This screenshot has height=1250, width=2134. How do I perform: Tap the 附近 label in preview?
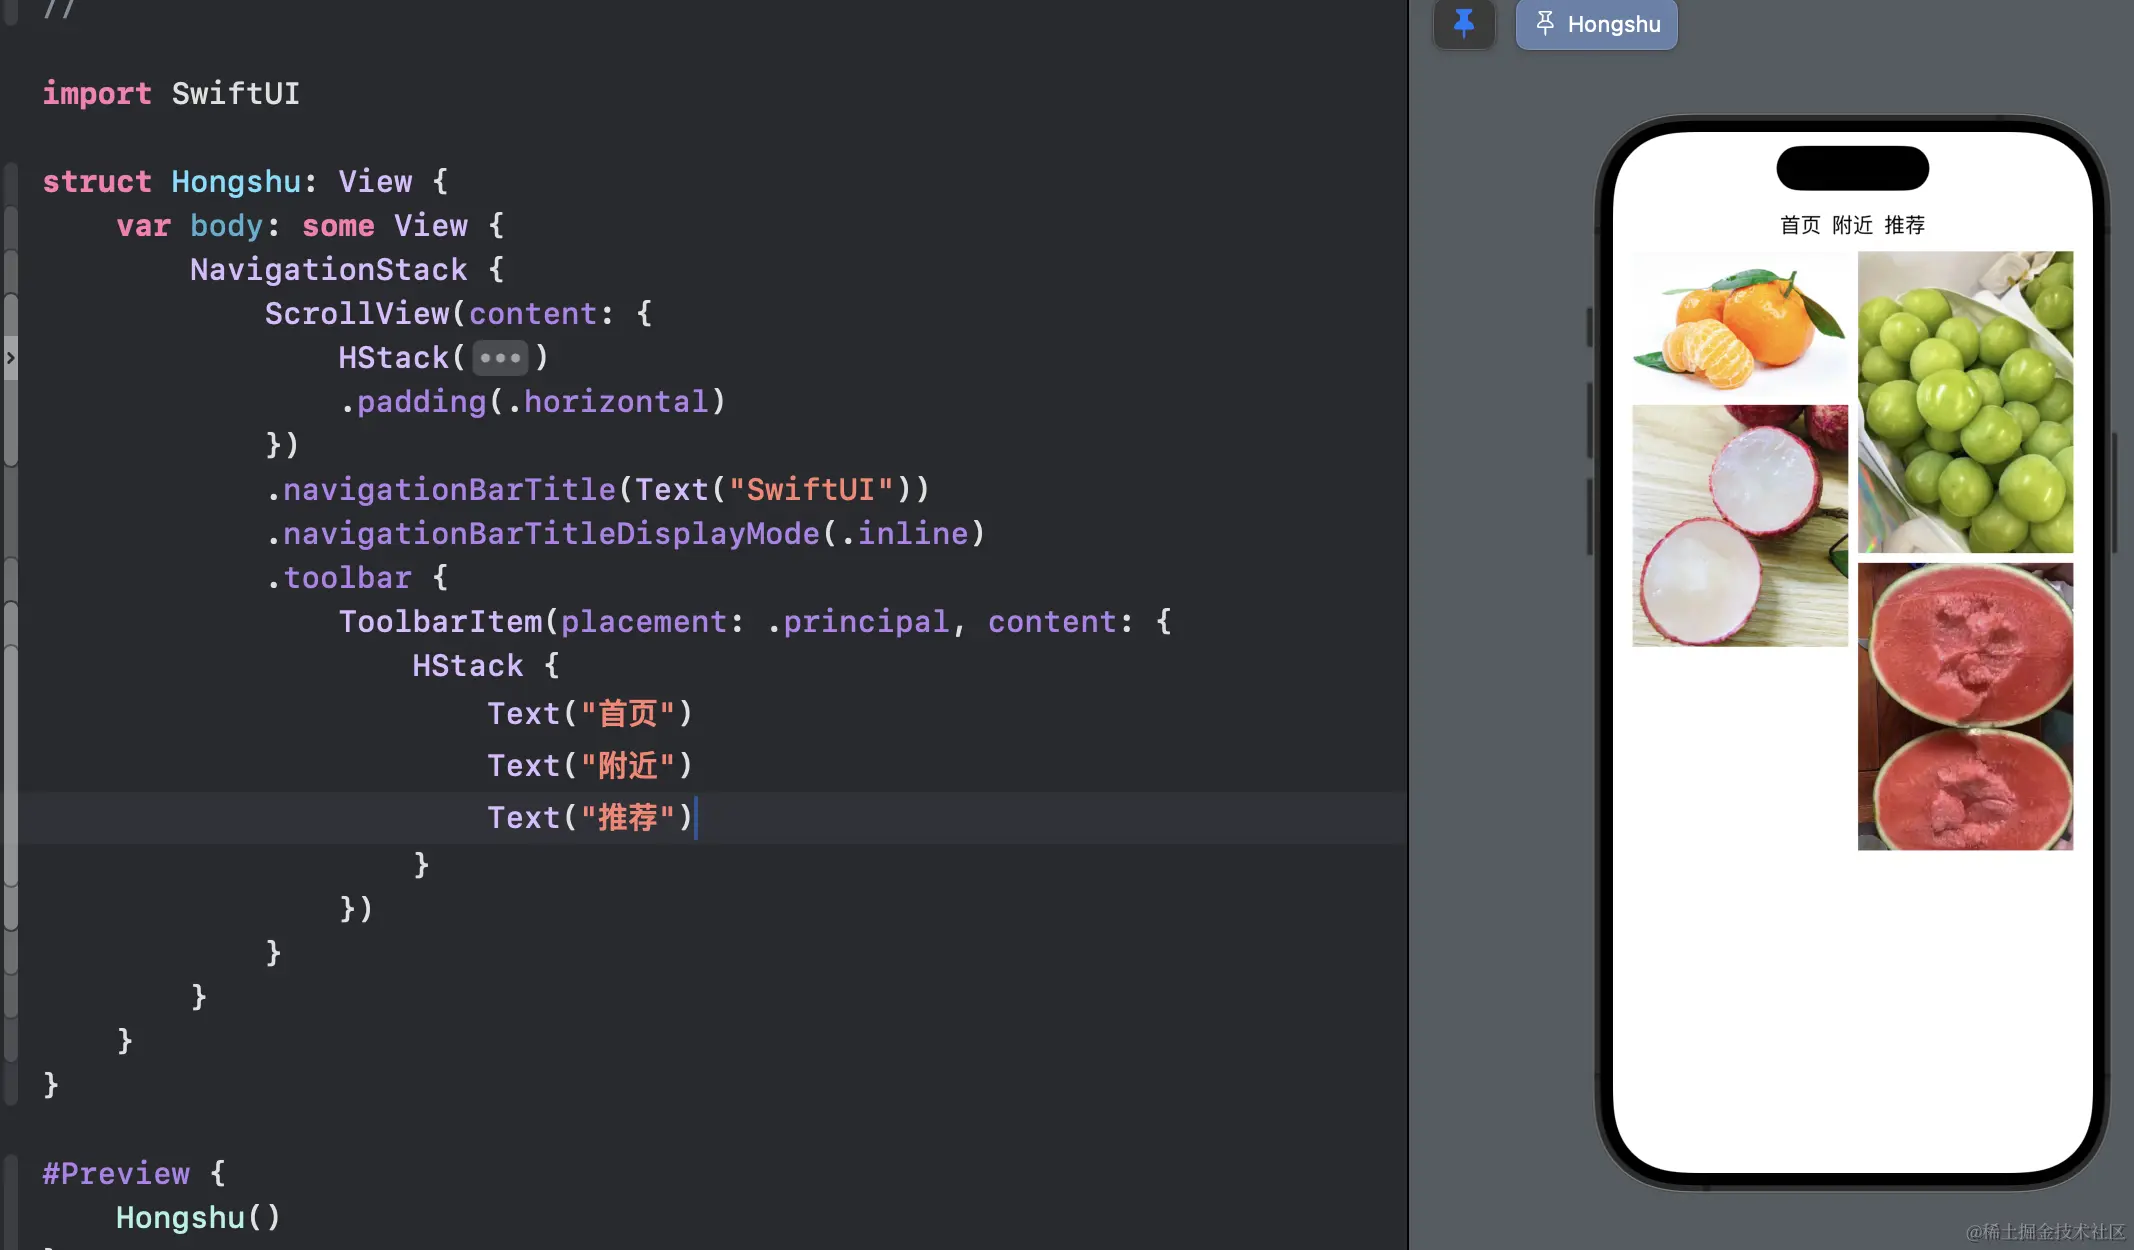(1852, 225)
